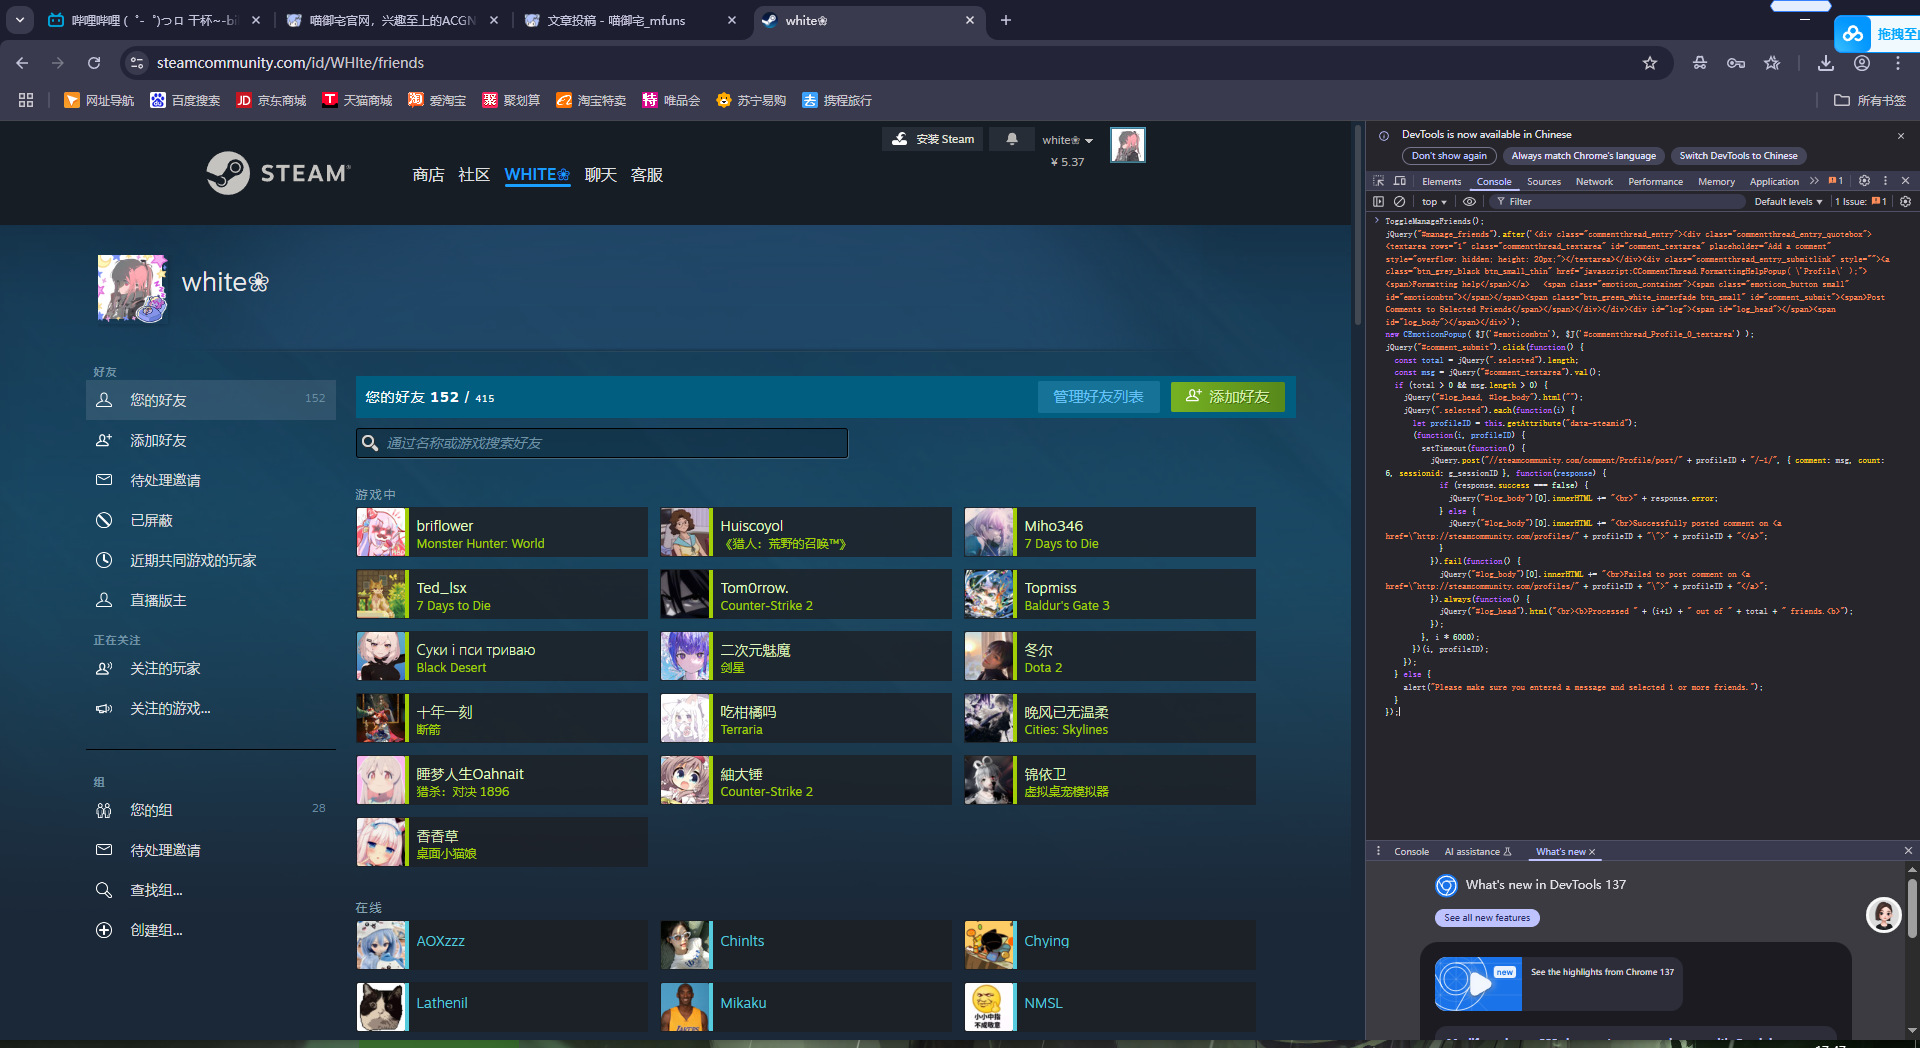Focus the friend search input field
Screen dimensions: 1920x1048
click(602, 443)
